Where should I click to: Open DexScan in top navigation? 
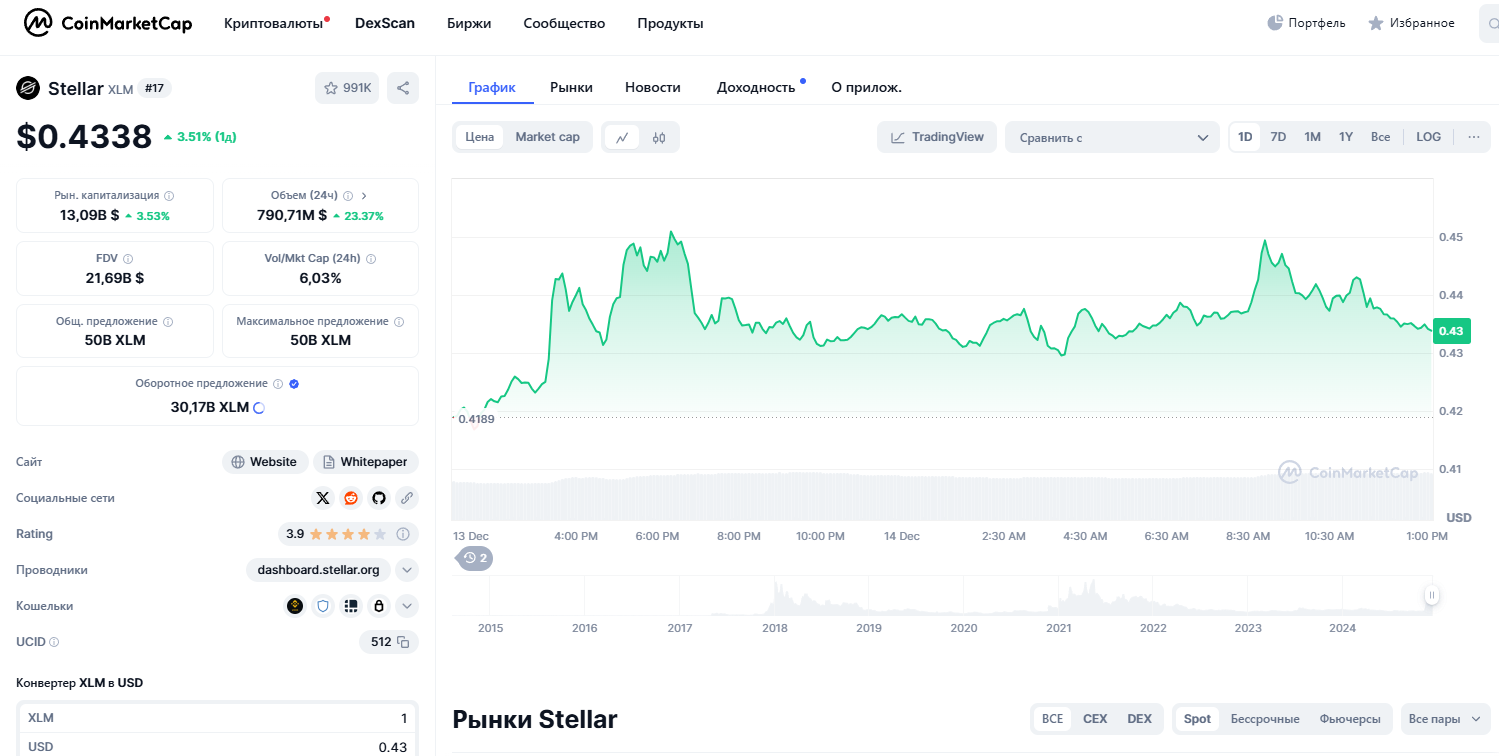pyautogui.click(x=385, y=23)
